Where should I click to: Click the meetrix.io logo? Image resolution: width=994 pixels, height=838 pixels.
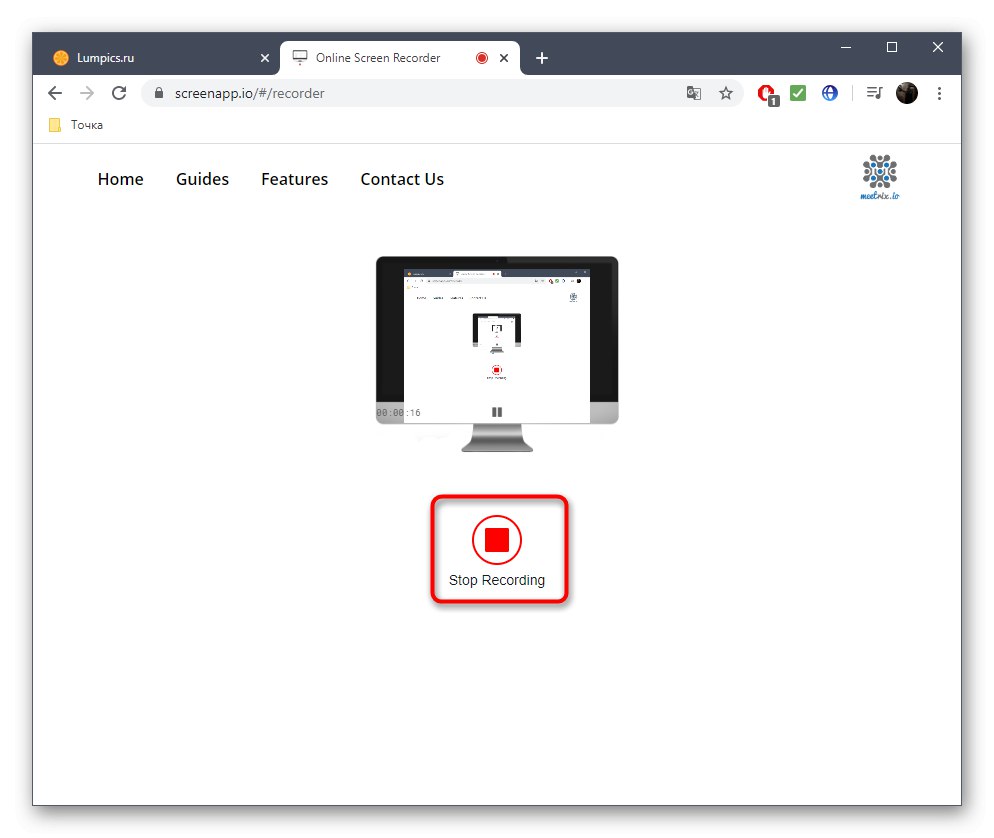pyautogui.click(x=878, y=176)
